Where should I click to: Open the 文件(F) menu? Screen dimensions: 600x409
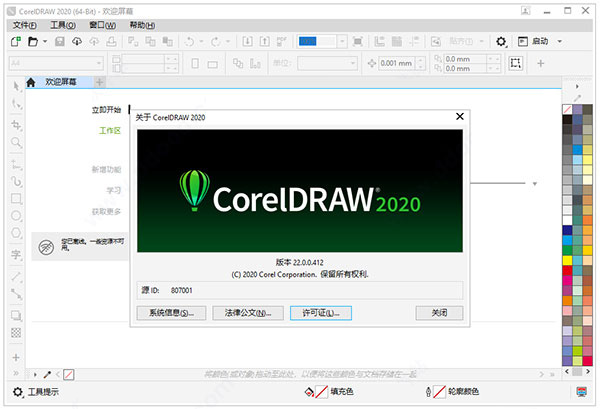[x=25, y=25]
